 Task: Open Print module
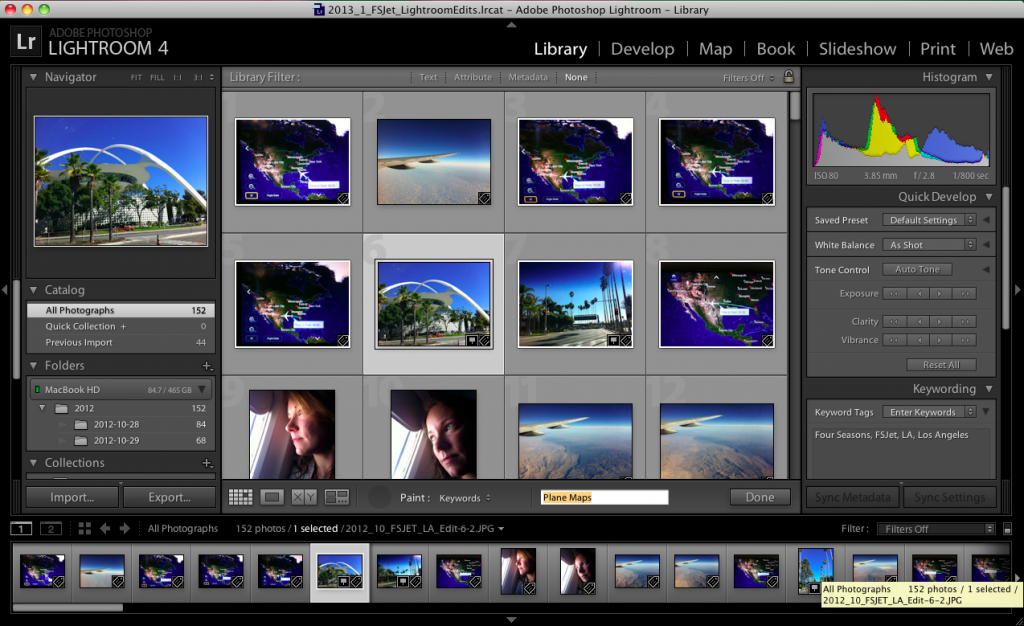pos(938,49)
